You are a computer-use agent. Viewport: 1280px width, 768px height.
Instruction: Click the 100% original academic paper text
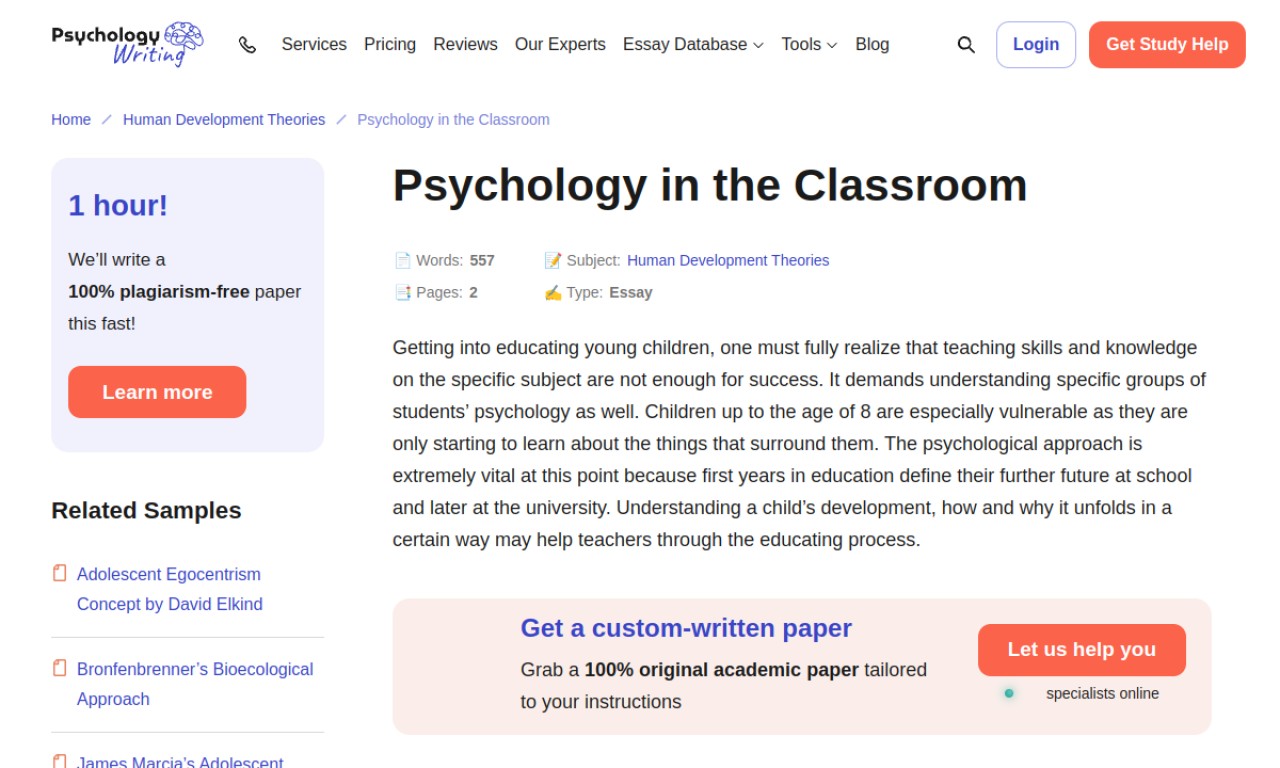click(722, 669)
